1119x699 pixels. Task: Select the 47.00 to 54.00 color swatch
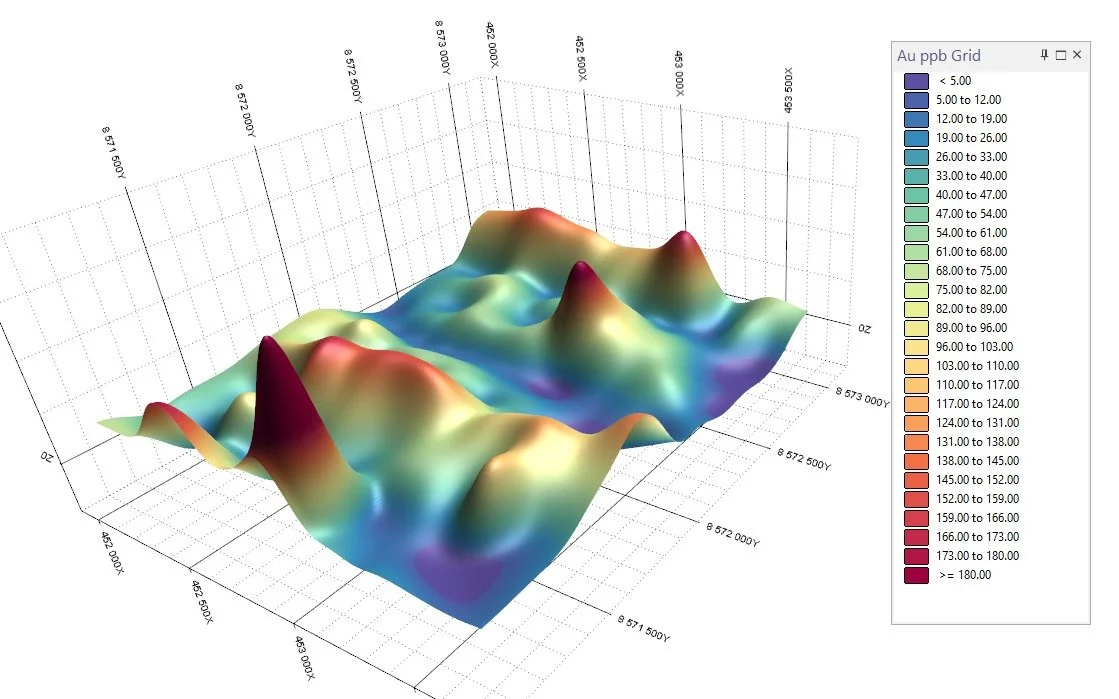coord(916,214)
